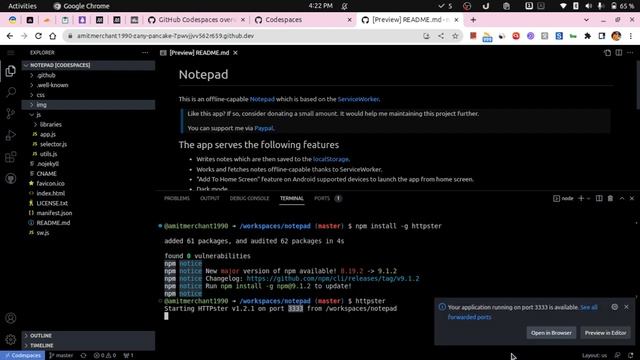Image resolution: width=640 pixels, height=360 pixels.
Task: Expand the img folder
Action: click(x=88, y=105)
